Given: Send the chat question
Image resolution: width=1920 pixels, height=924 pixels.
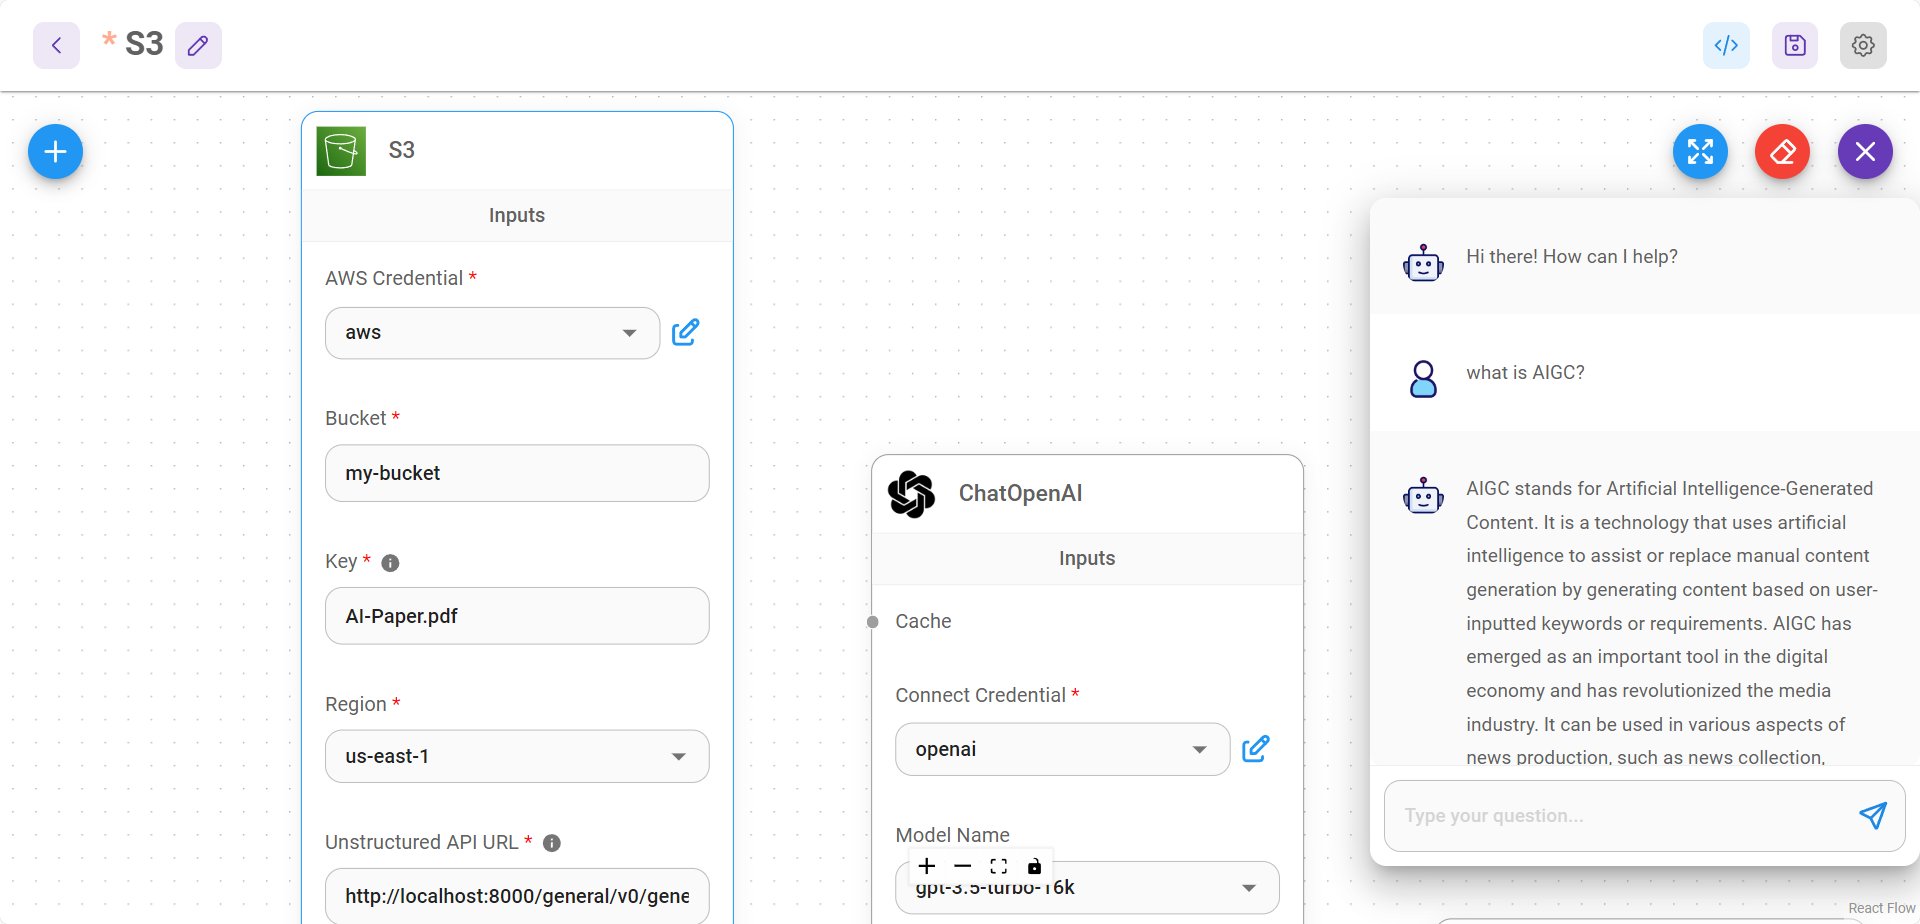Looking at the screenshot, I should pos(1872,815).
